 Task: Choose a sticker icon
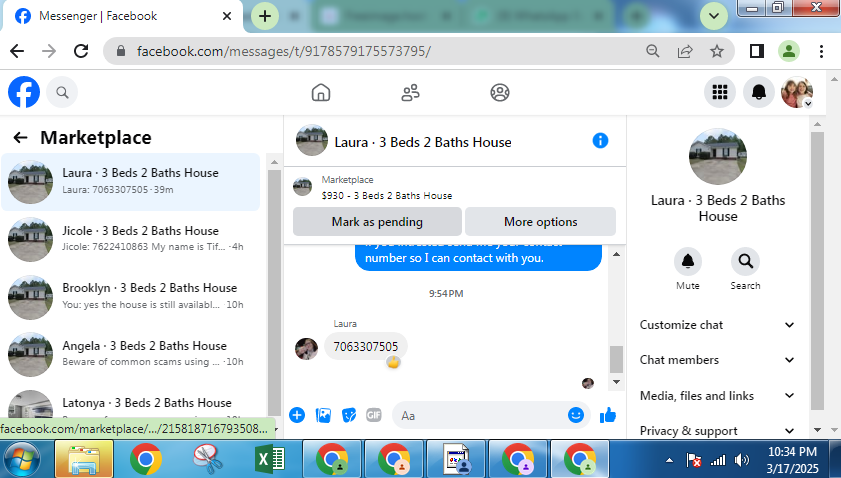pyautogui.click(x=349, y=415)
